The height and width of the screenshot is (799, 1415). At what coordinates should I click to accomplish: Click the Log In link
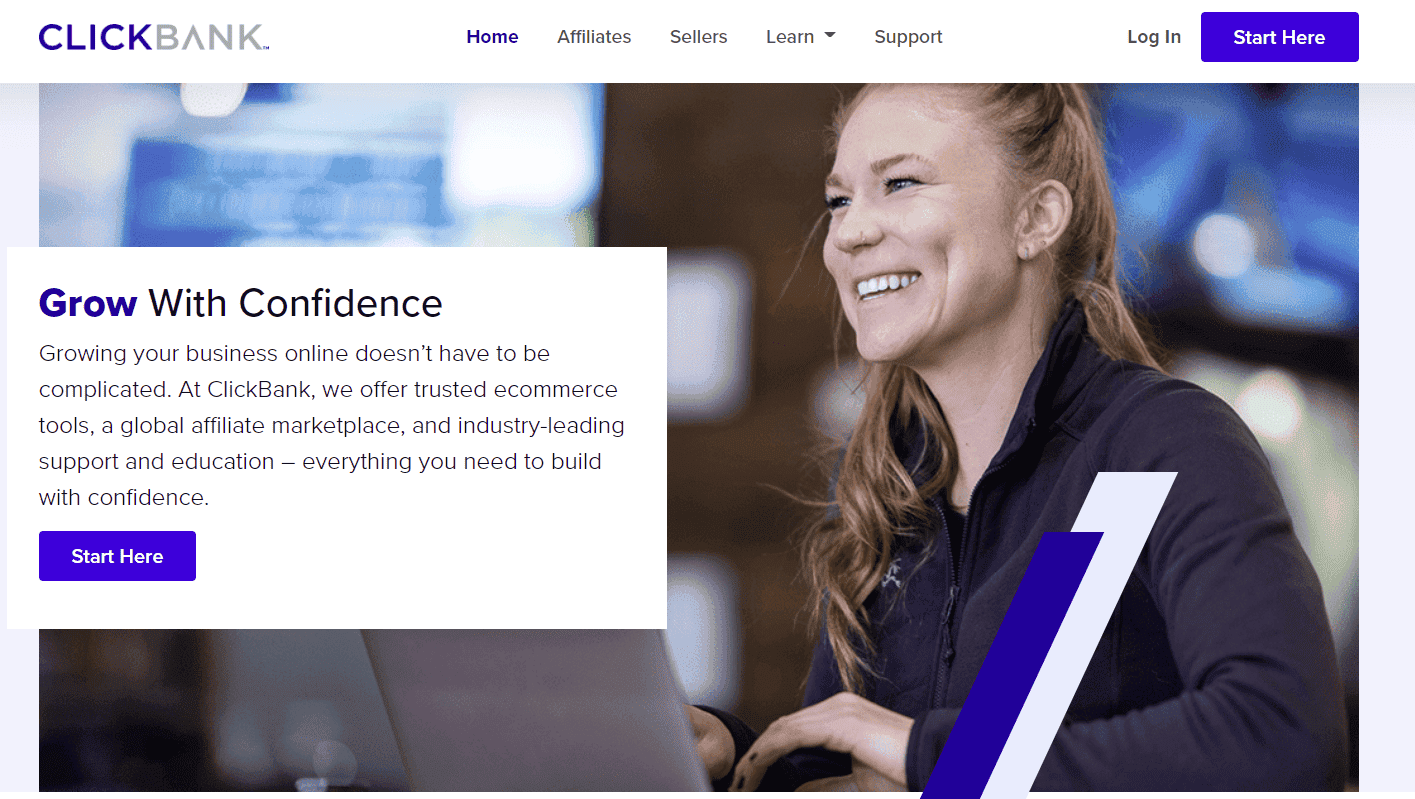pyautogui.click(x=1154, y=37)
